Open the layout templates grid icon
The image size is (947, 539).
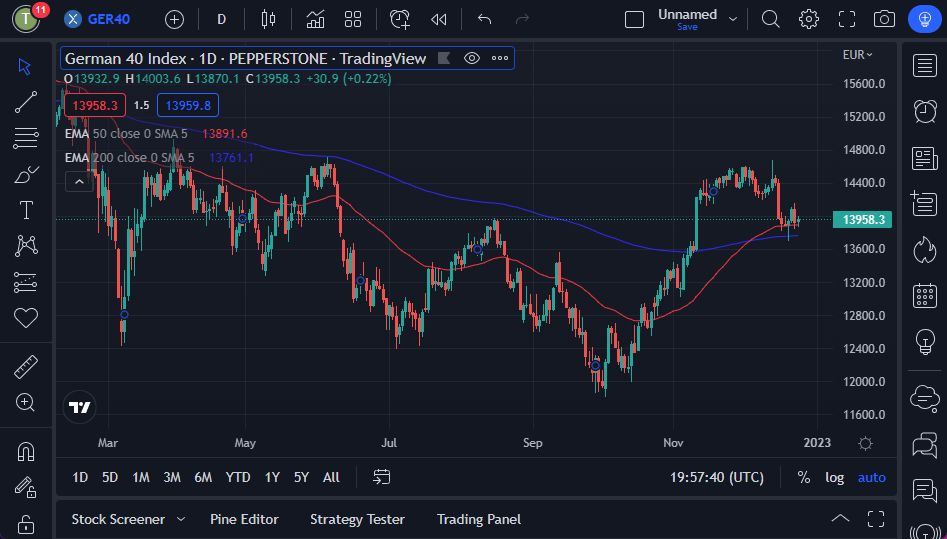point(353,19)
